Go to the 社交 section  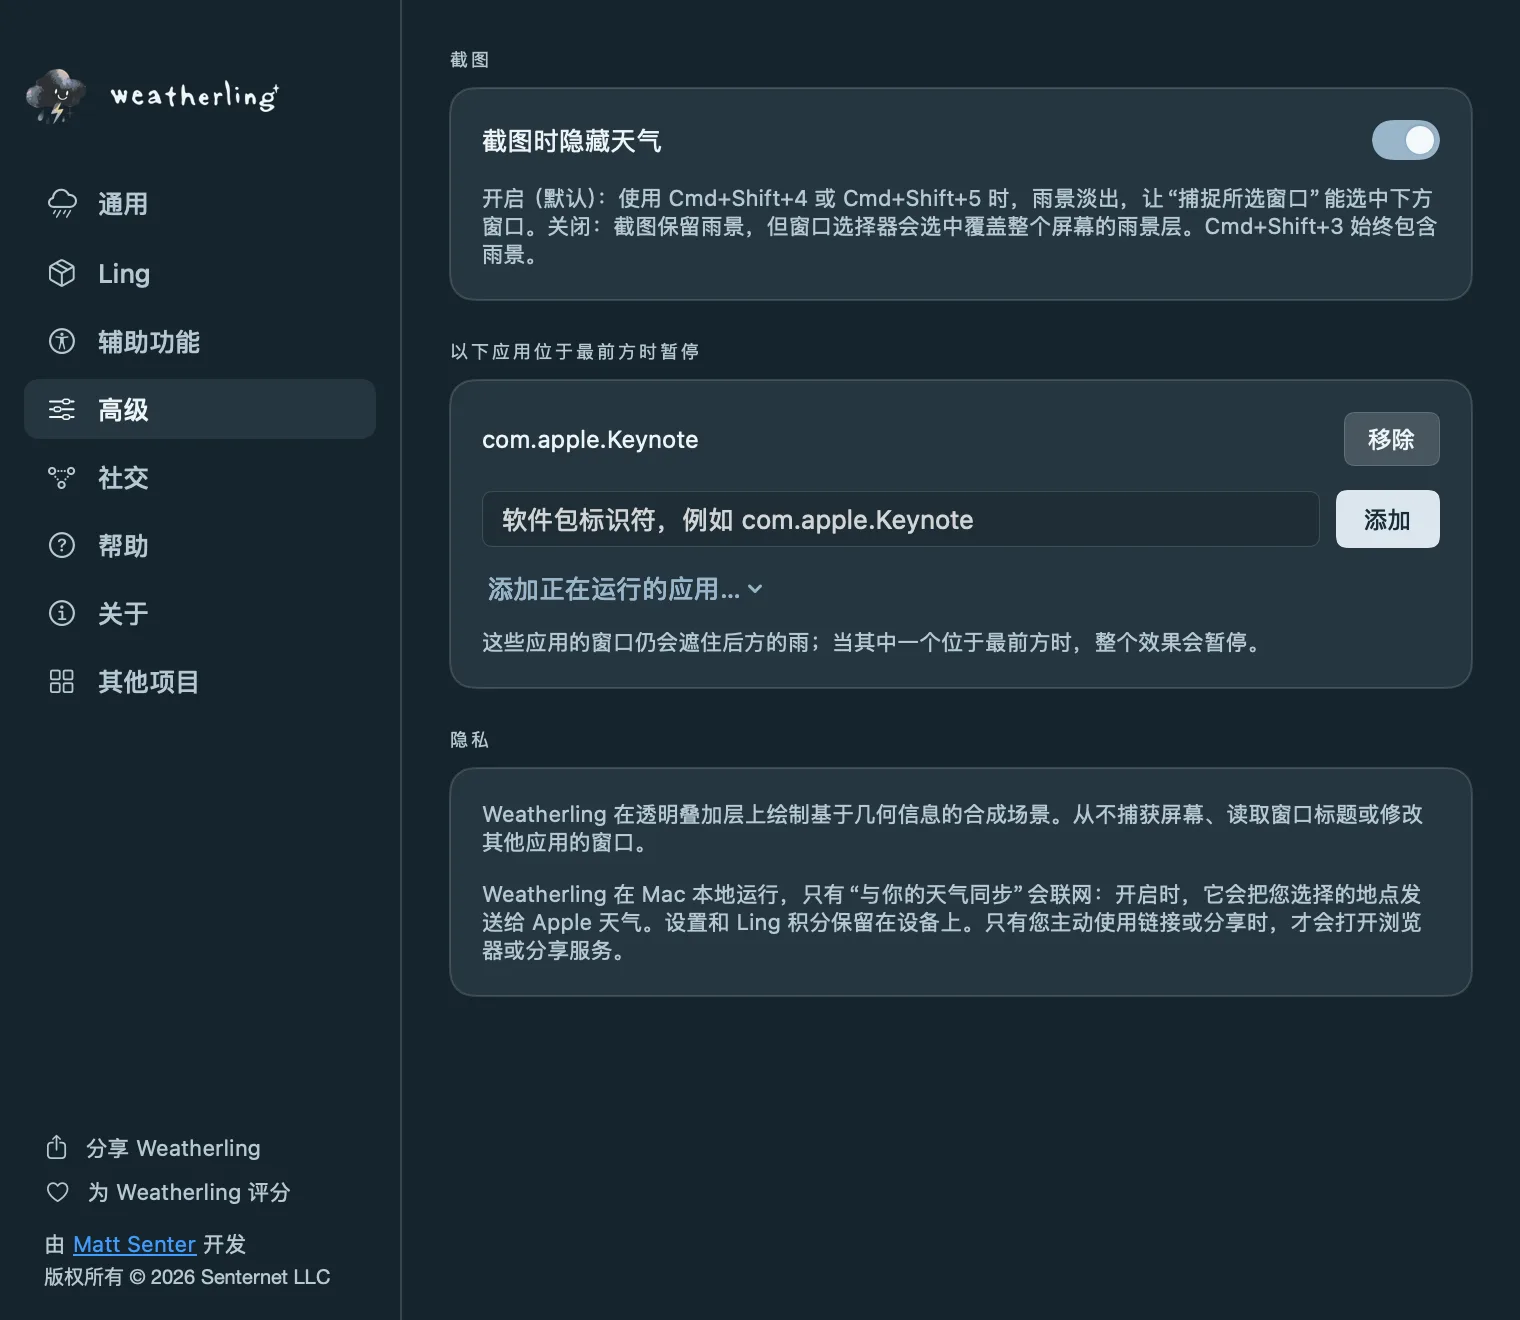(x=200, y=478)
